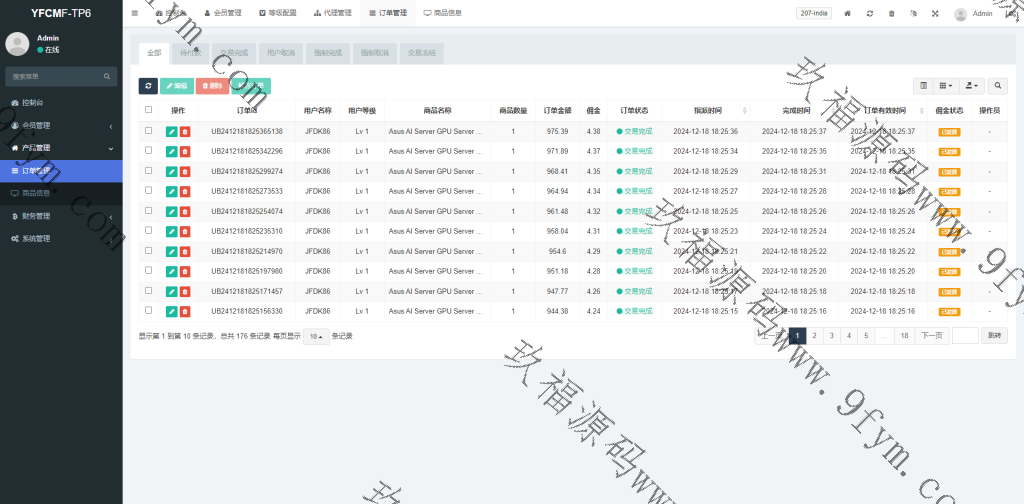The height and width of the screenshot is (504, 1024).
Task: Select the checkbox for order UB2412181825156330
Action: 149,310
